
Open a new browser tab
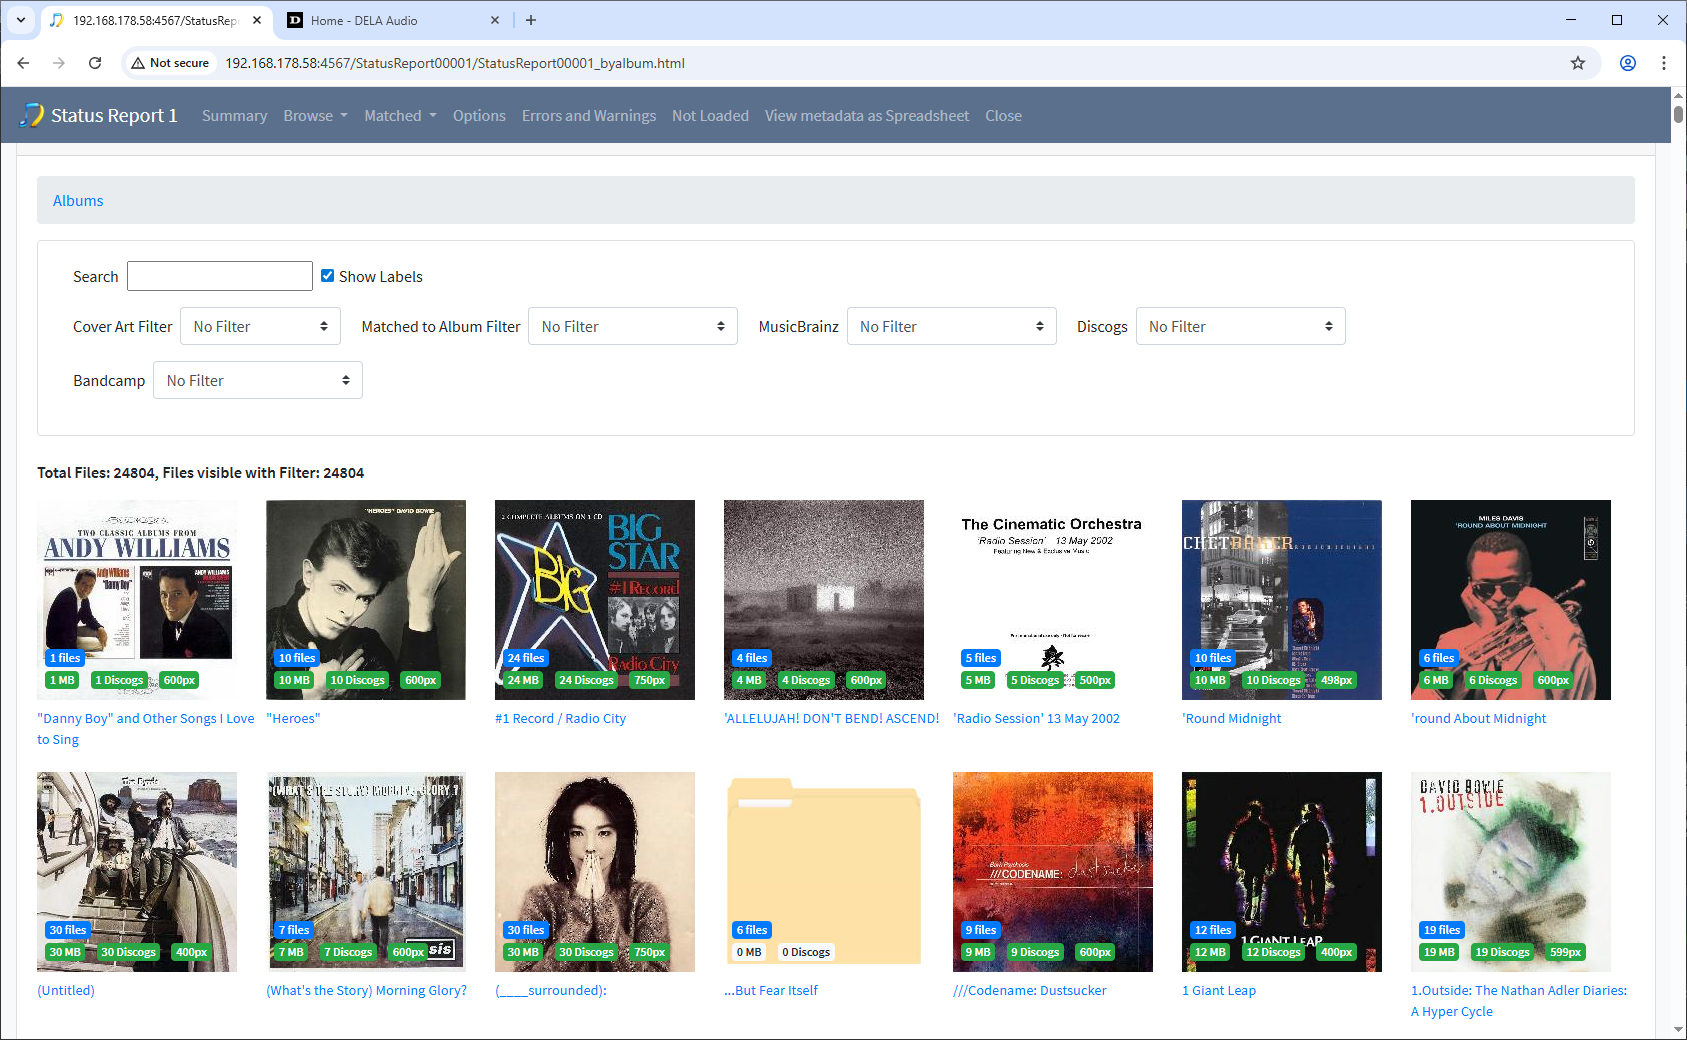531,20
